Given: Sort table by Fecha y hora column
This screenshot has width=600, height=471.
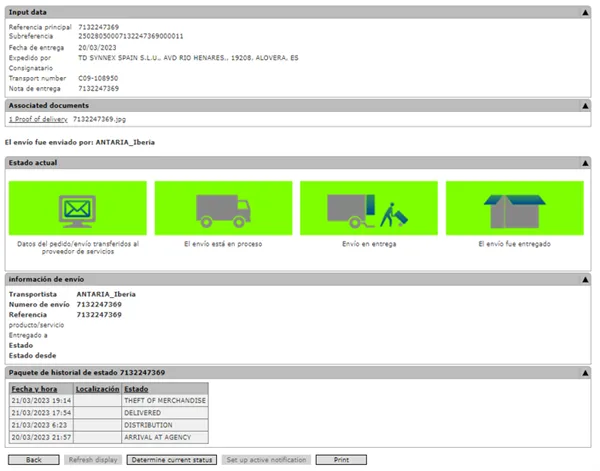Looking at the screenshot, I should tap(34, 388).
